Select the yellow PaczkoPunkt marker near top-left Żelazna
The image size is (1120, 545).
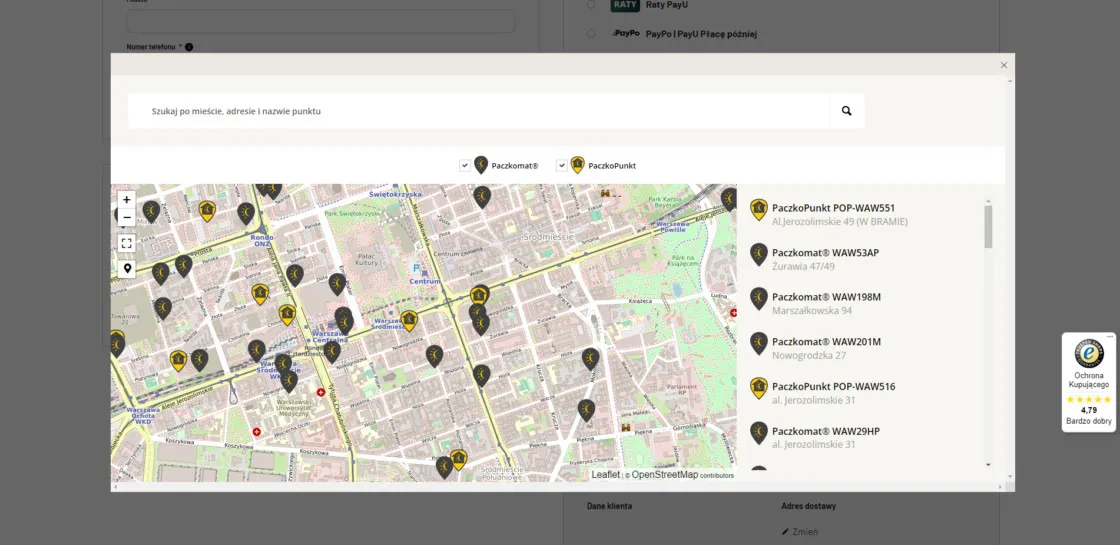[207, 211]
